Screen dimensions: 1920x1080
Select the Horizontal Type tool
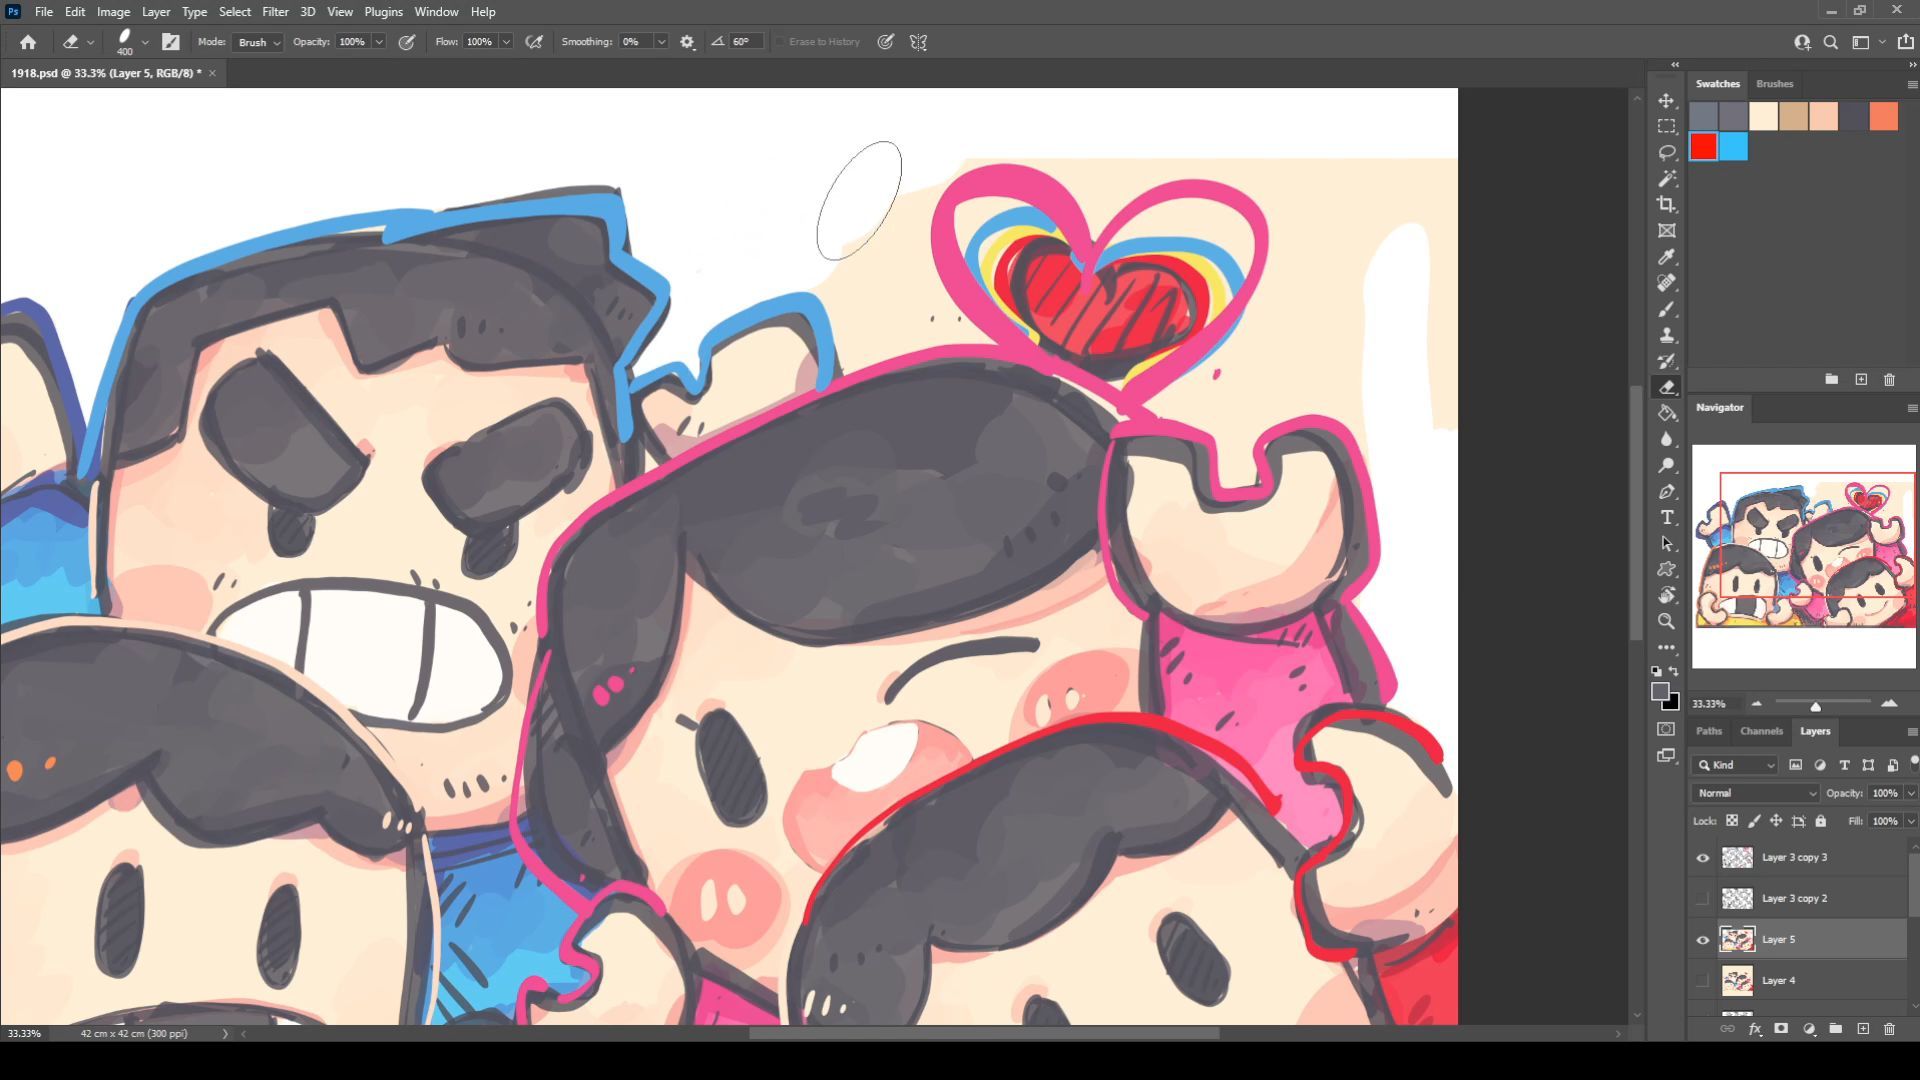[1667, 517]
